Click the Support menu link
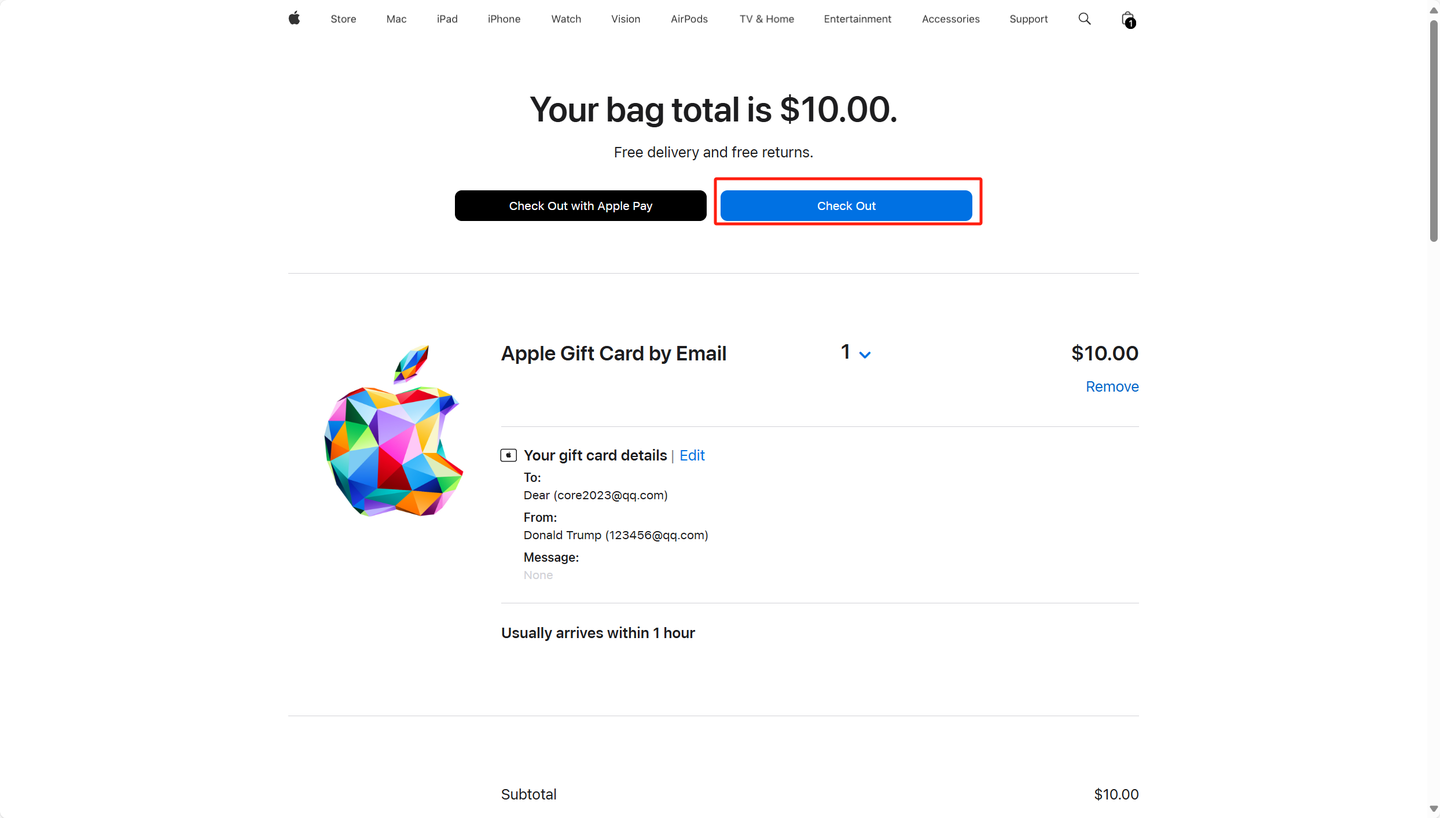 1028,19
